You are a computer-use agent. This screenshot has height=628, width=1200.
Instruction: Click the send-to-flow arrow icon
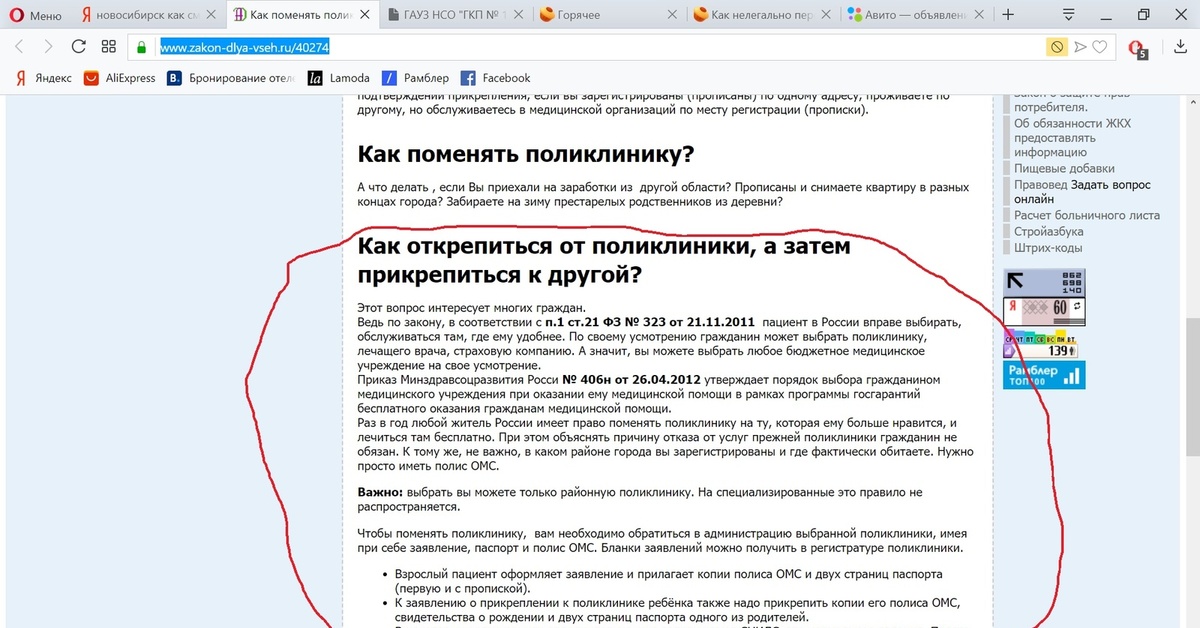pos(1080,47)
